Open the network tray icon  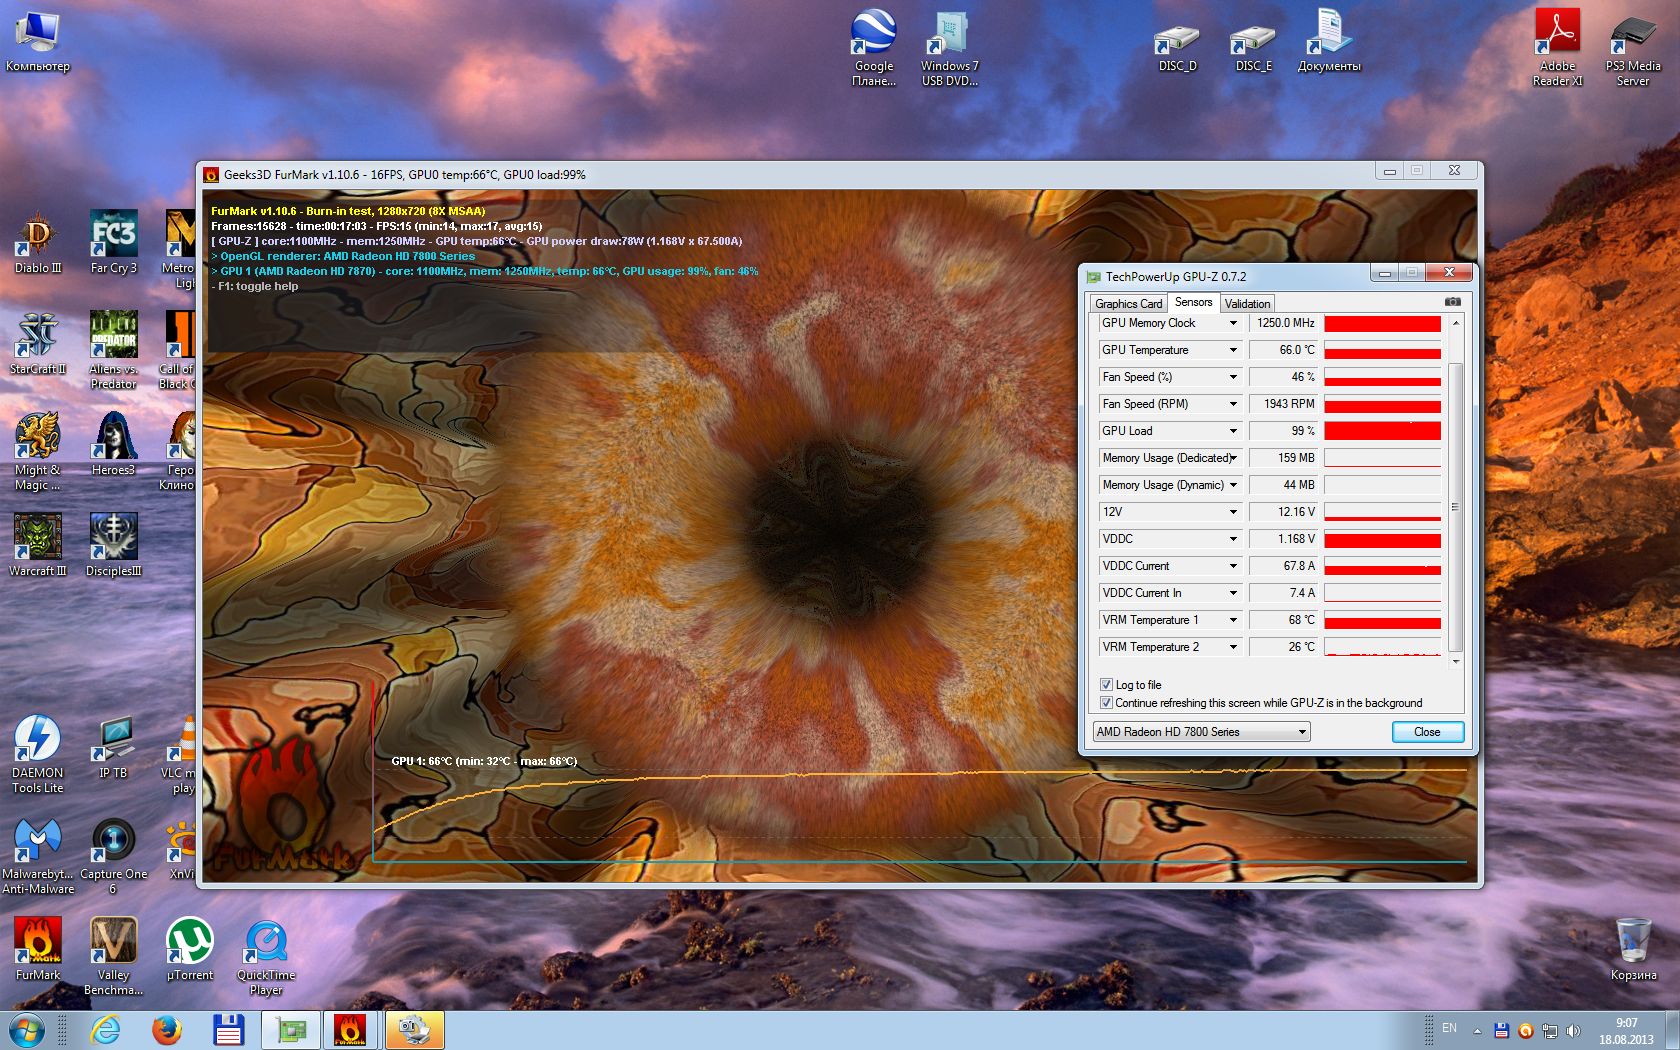1550,1031
